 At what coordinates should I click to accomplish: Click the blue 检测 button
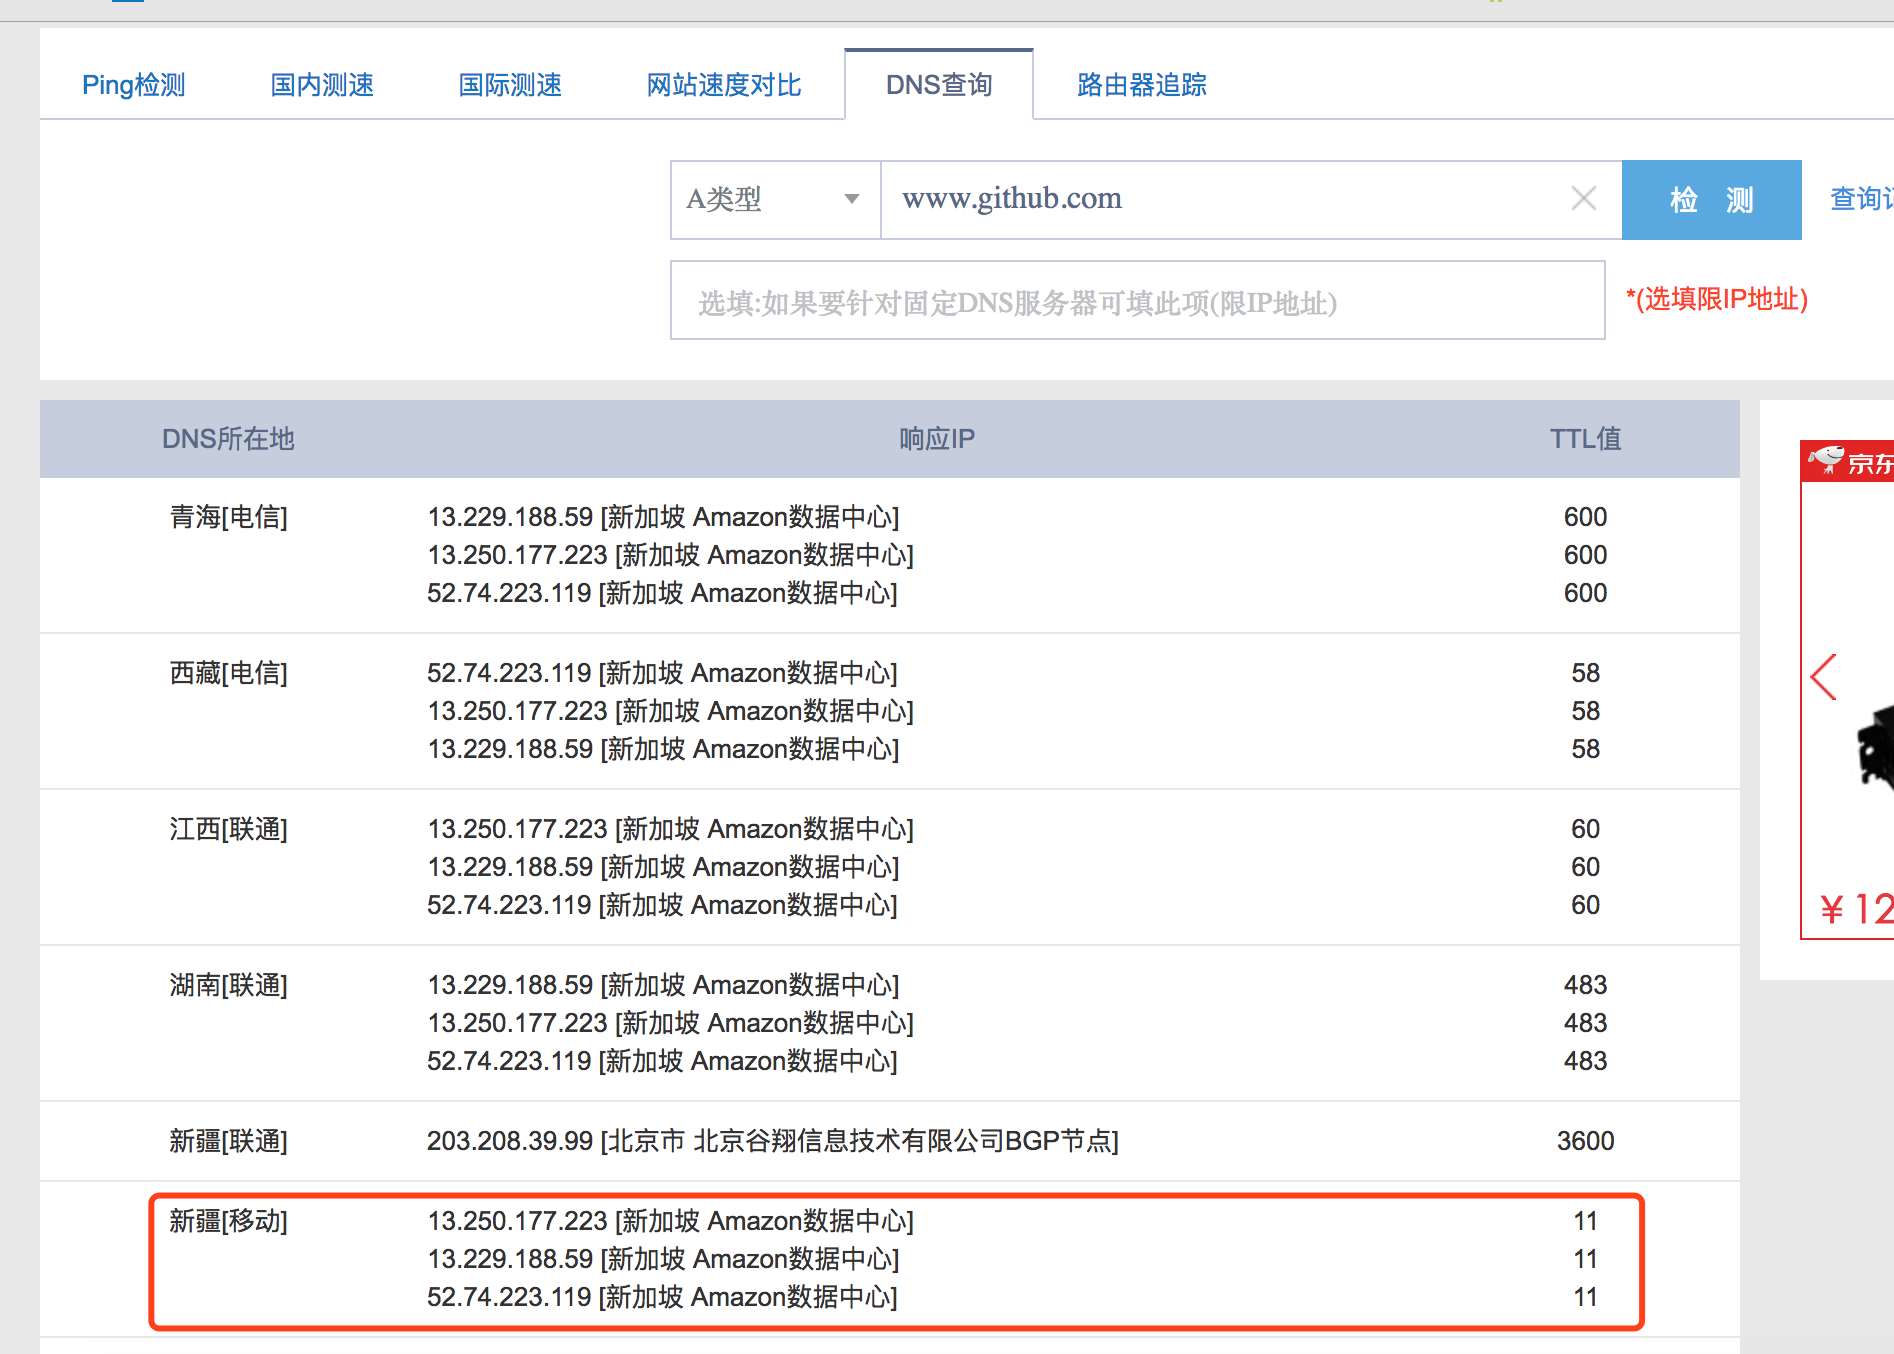point(1711,199)
